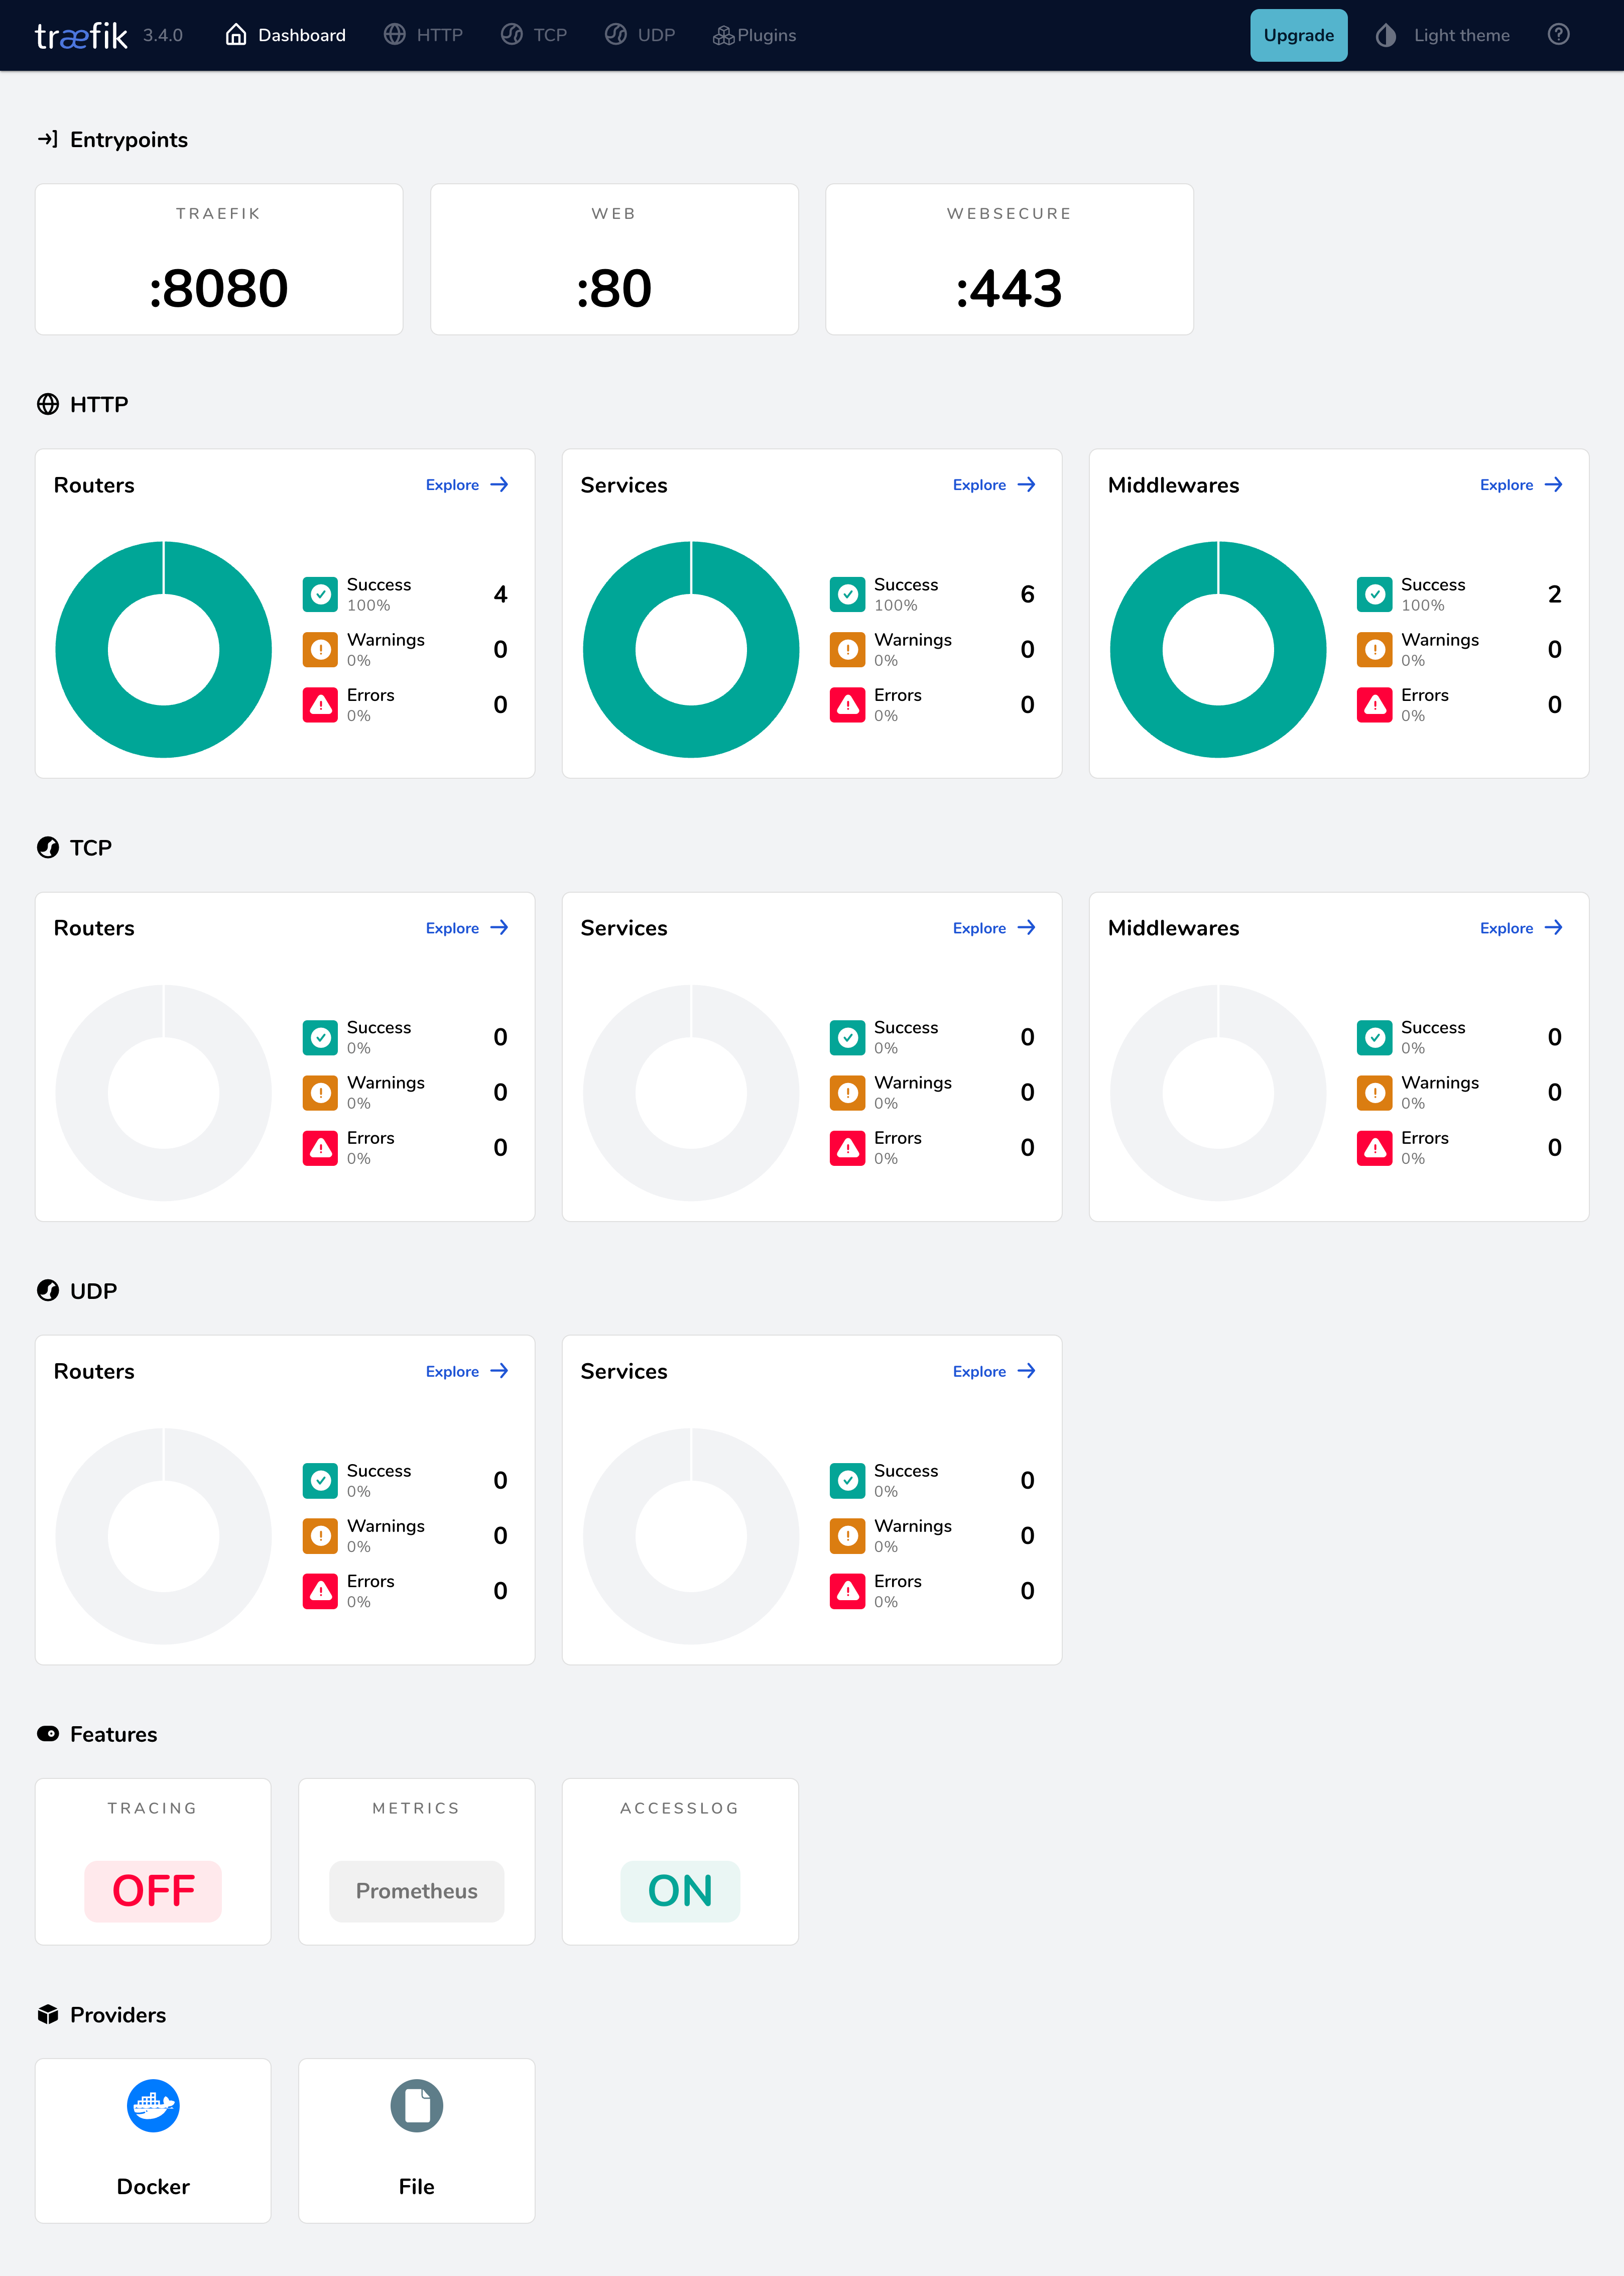This screenshot has width=1624, height=2276.
Task: Click the ACCESSLOG ON indicator
Action: coord(680,1891)
